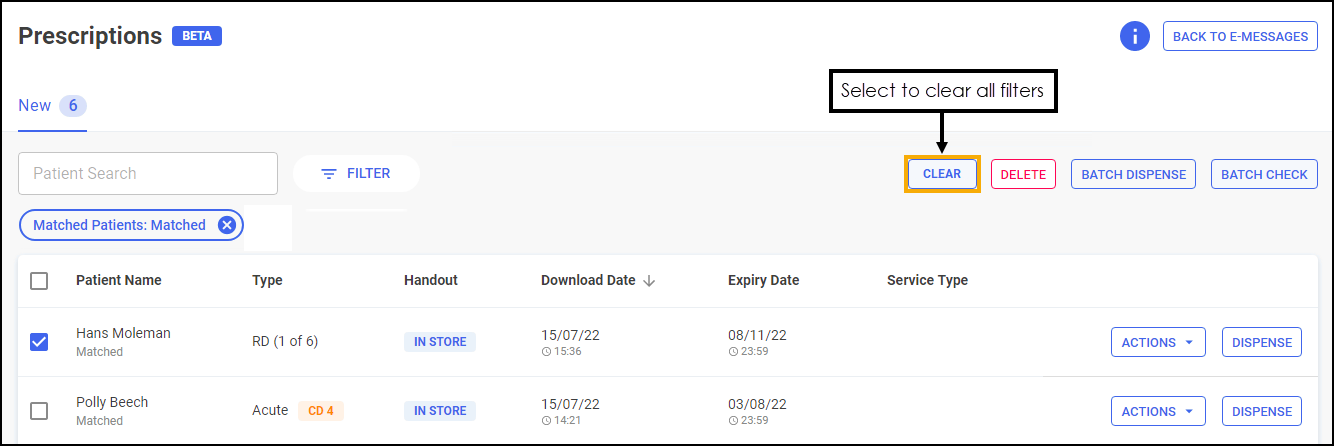The height and width of the screenshot is (446, 1334).
Task: Toggle the select-all header checkbox
Action: (39, 281)
